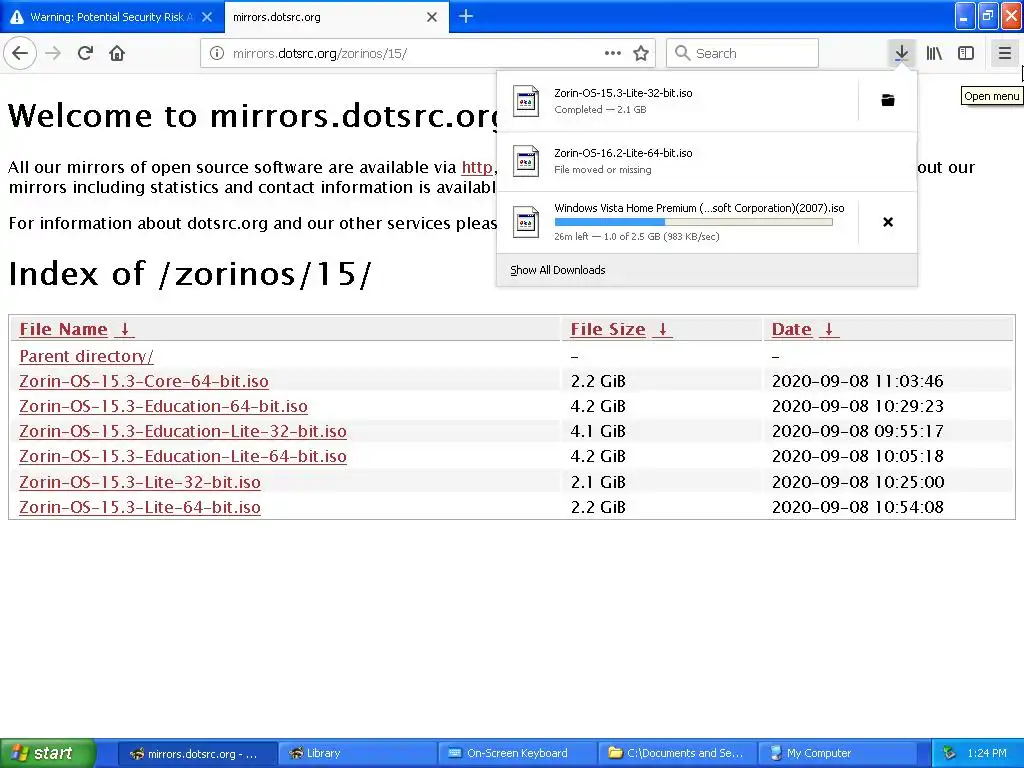The width and height of the screenshot is (1024, 768).
Task: Sort listing by Date
Action: click(x=792, y=329)
